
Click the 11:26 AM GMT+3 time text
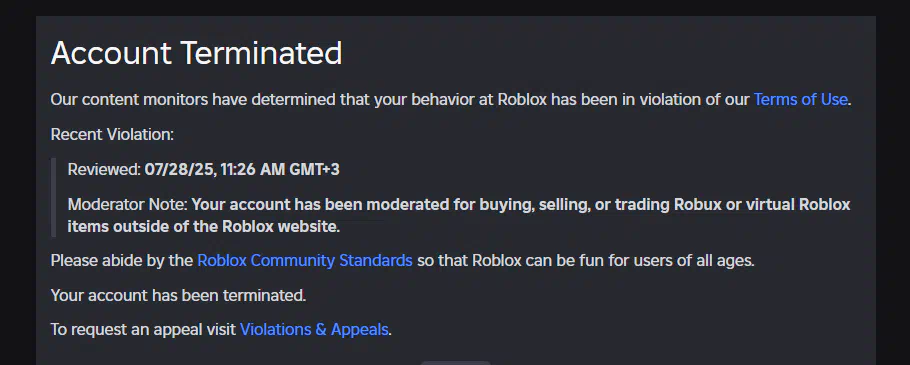tap(280, 170)
